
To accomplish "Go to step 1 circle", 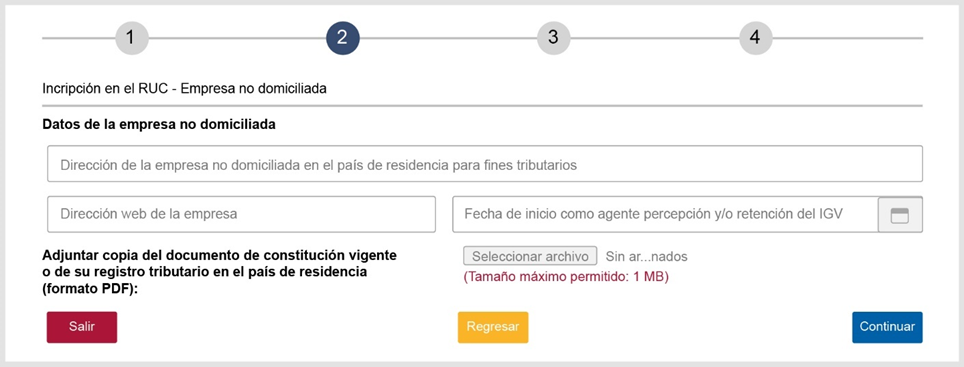I will (132, 38).
